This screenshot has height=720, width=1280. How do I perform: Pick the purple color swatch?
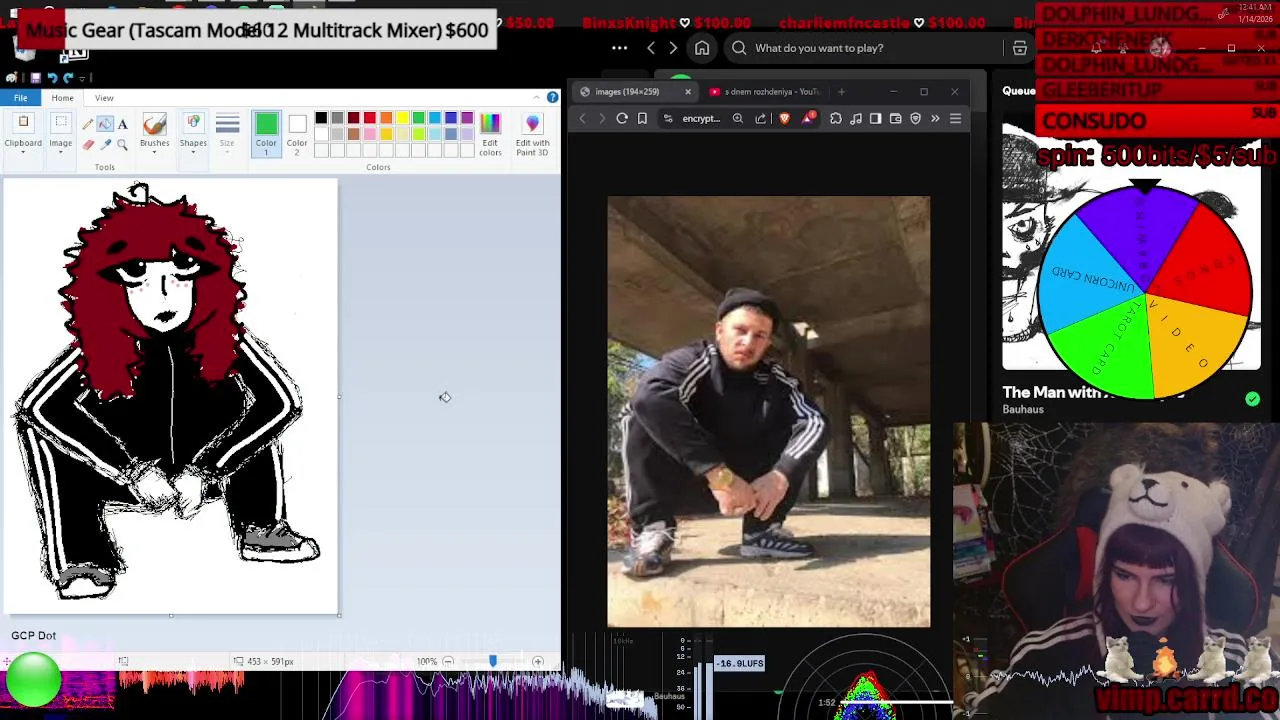point(467,118)
